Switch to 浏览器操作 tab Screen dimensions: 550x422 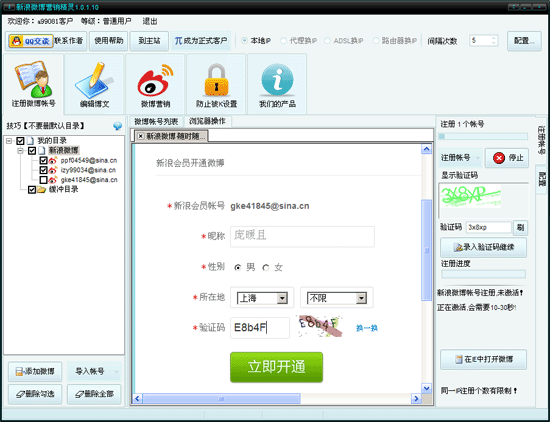tap(207, 121)
